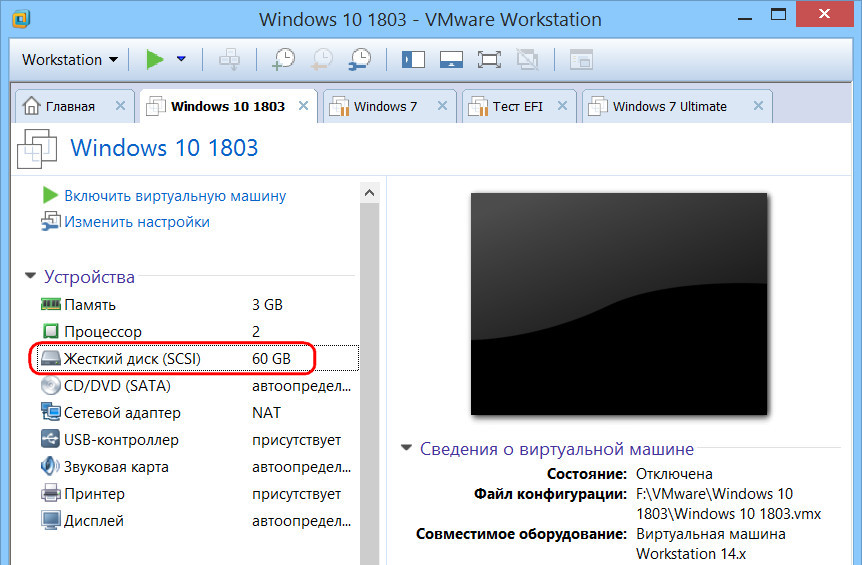Viewport: 862px width, 565px height.
Task: Close the Windows 10 1803 tab
Action: (303, 106)
